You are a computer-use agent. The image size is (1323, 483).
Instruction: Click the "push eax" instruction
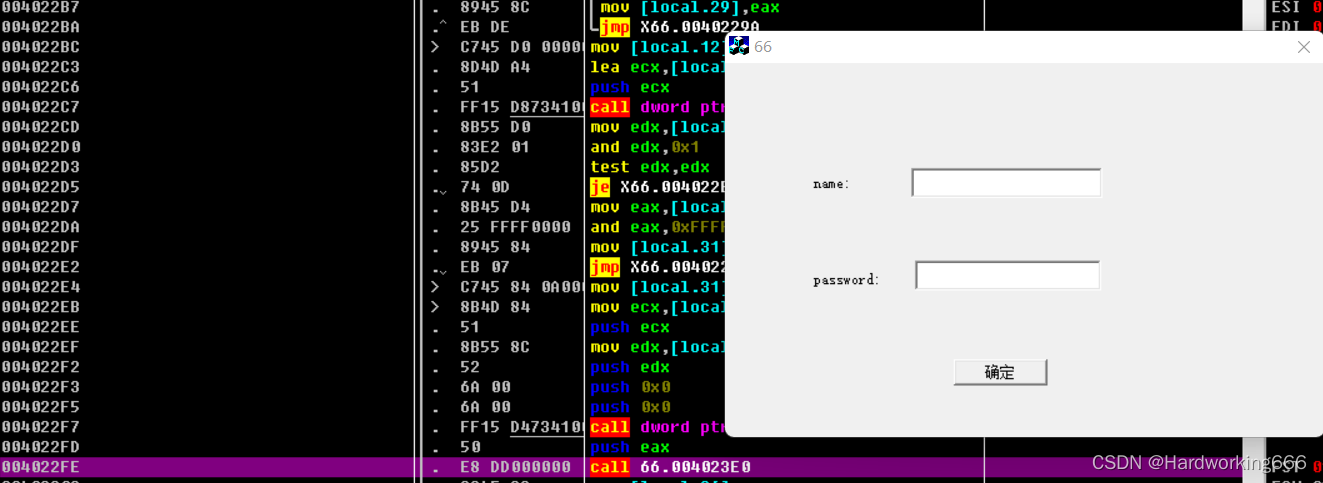(x=630, y=447)
